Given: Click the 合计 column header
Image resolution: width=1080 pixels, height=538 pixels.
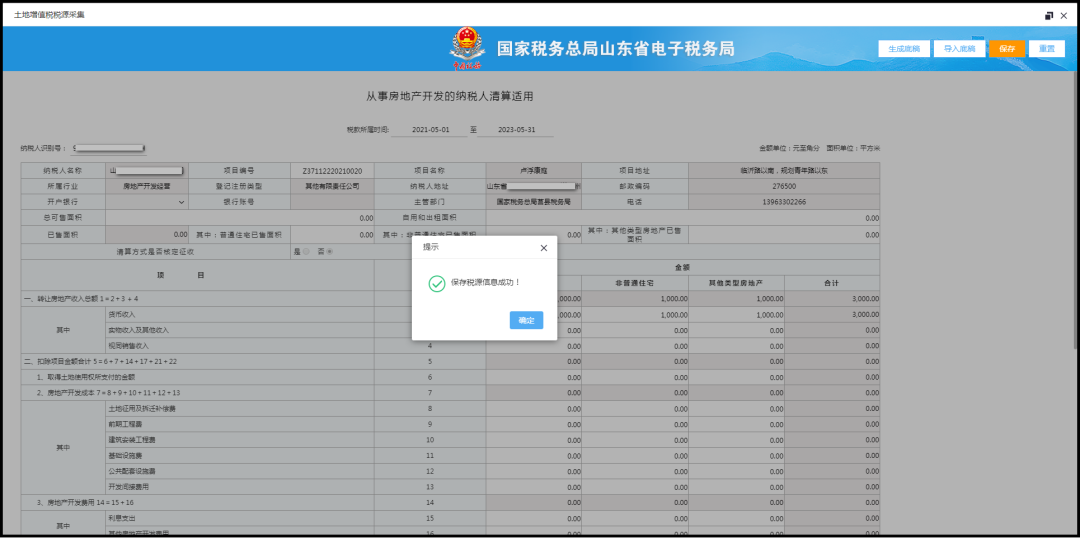Looking at the screenshot, I should pyautogui.click(x=832, y=283).
